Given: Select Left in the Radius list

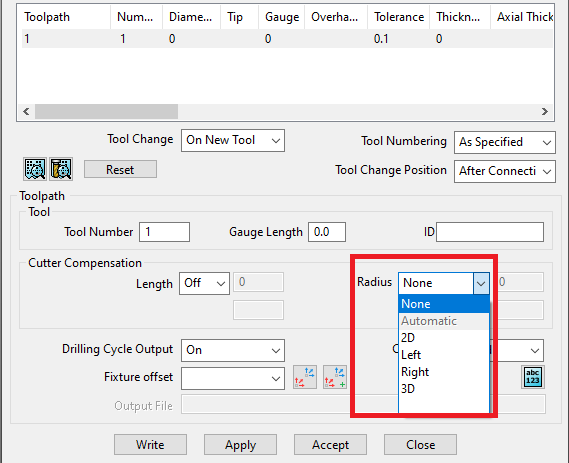Looking at the screenshot, I should point(444,355).
